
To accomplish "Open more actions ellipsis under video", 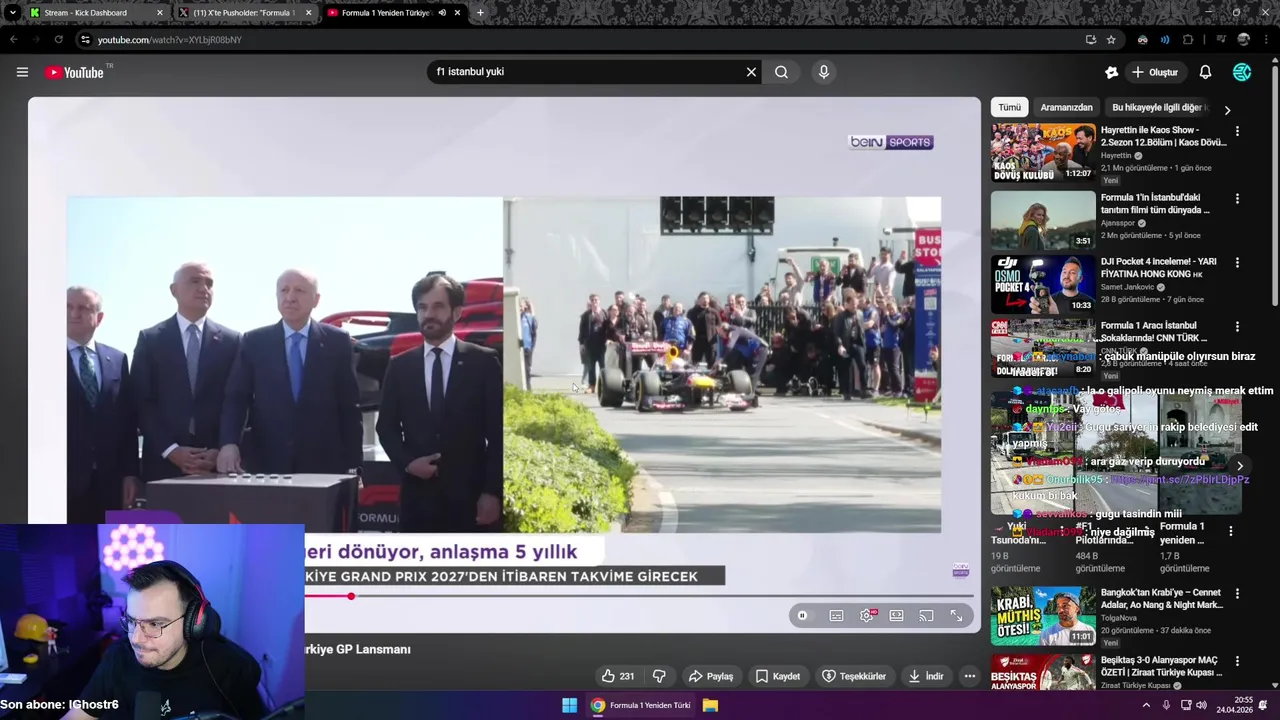I will [969, 676].
